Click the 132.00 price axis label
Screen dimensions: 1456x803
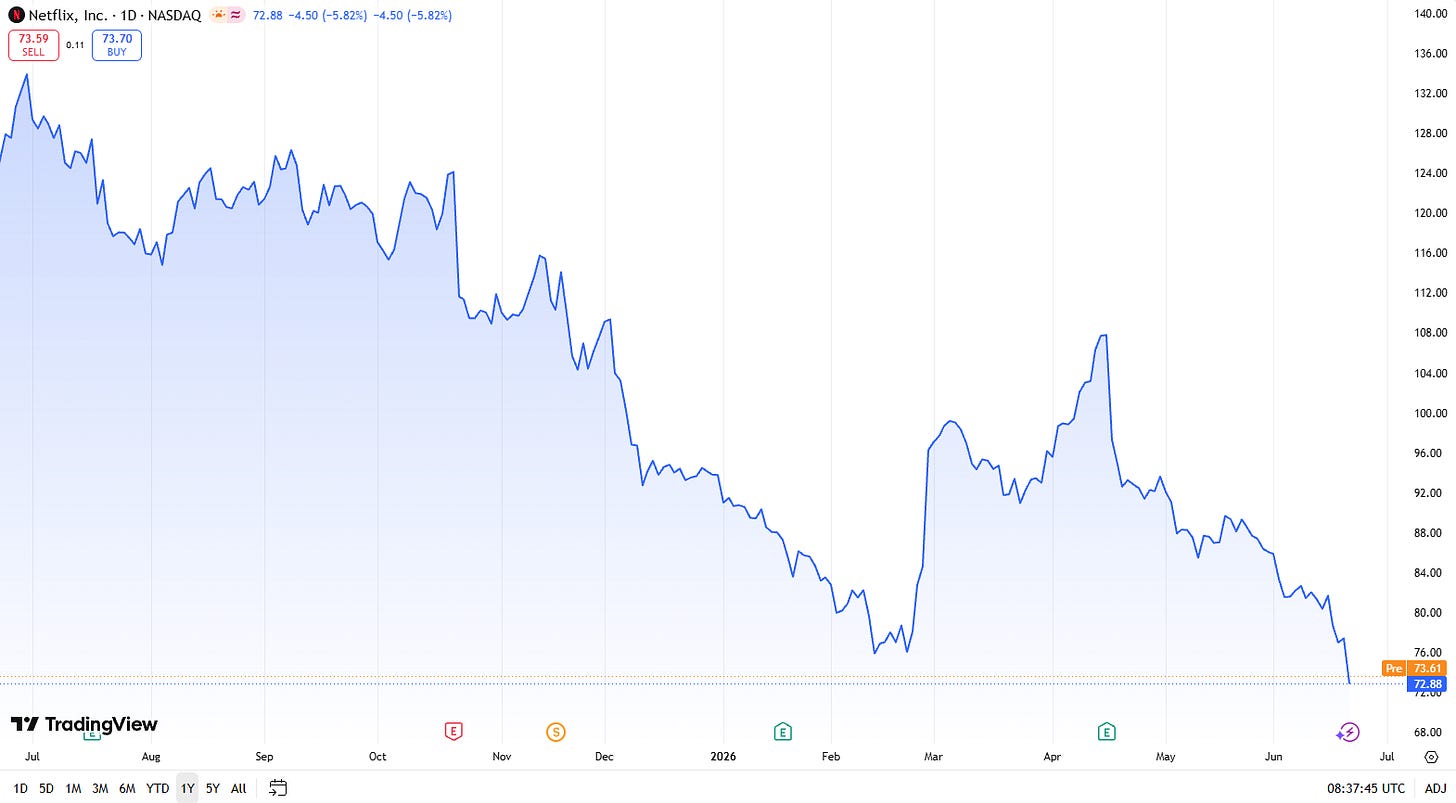pos(1431,93)
